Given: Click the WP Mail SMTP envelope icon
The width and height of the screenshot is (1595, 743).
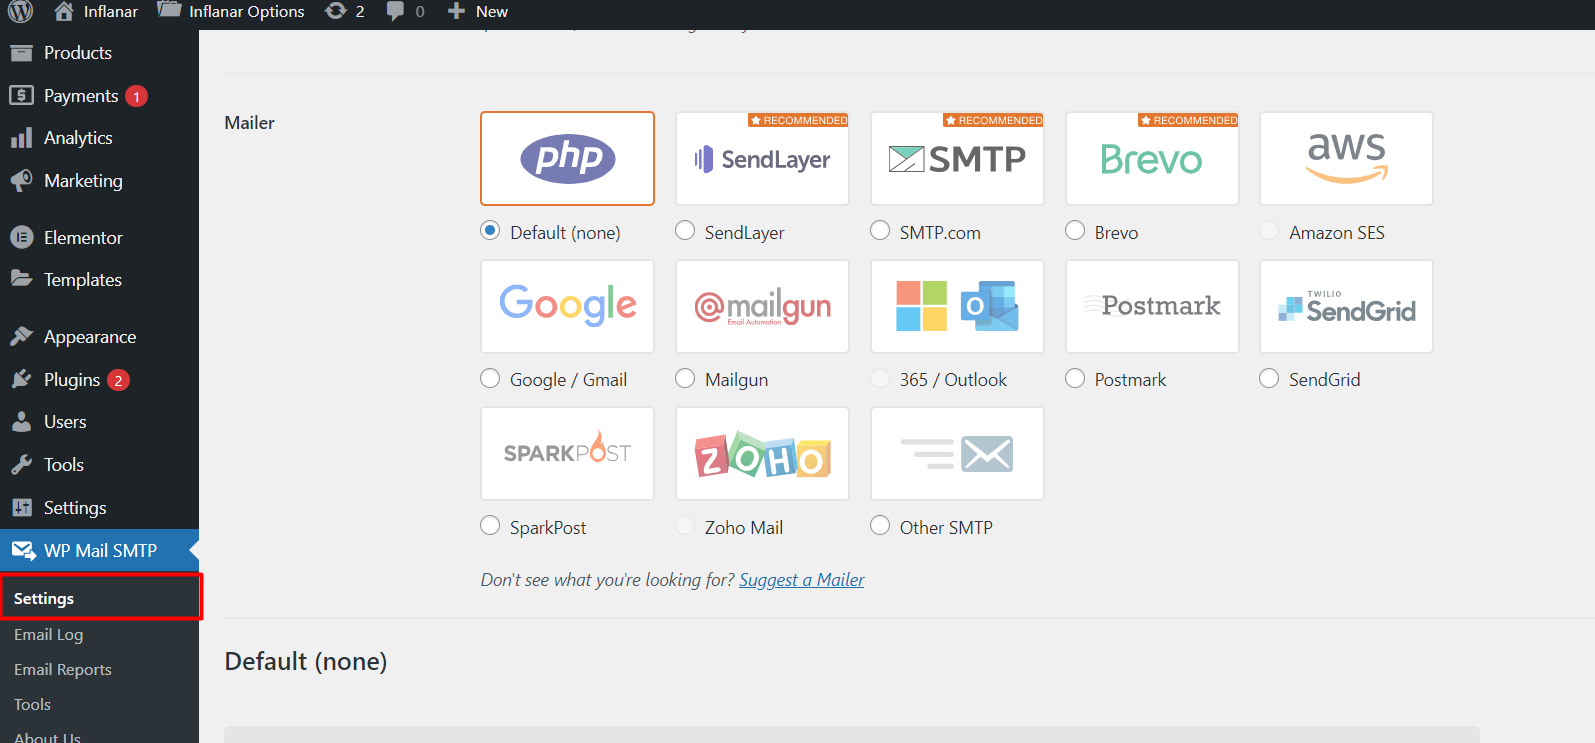Looking at the screenshot, I should [23, 550].
